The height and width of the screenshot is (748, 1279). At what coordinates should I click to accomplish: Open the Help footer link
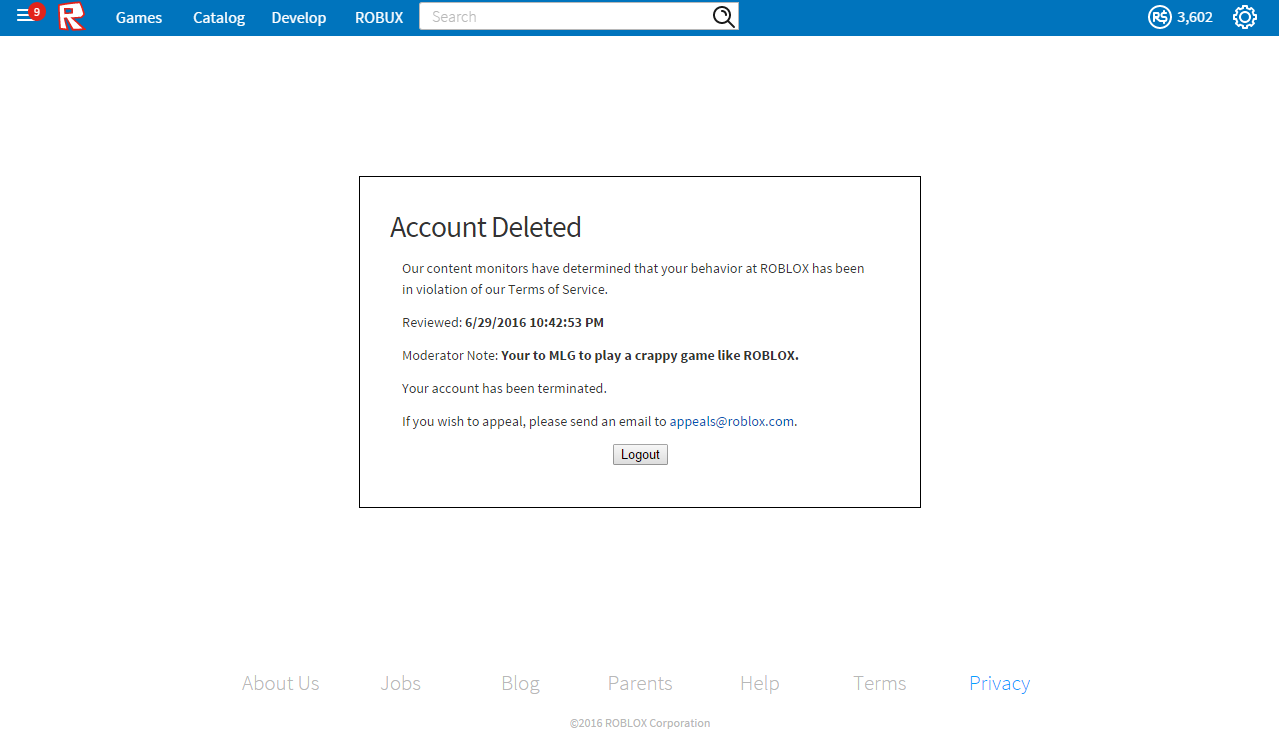click(x=760, y=683)
